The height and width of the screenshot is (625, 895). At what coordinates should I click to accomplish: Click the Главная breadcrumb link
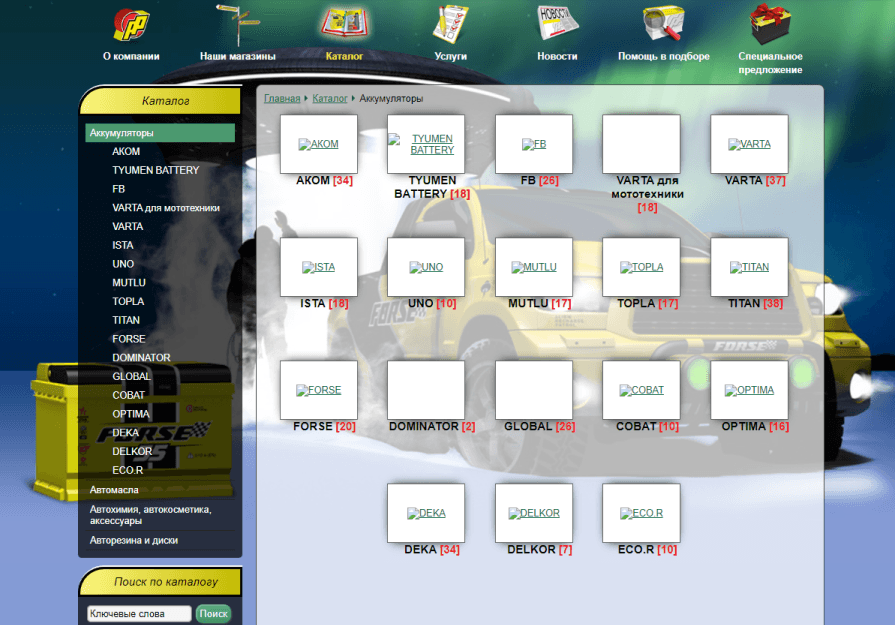click(x=282, y=98)
